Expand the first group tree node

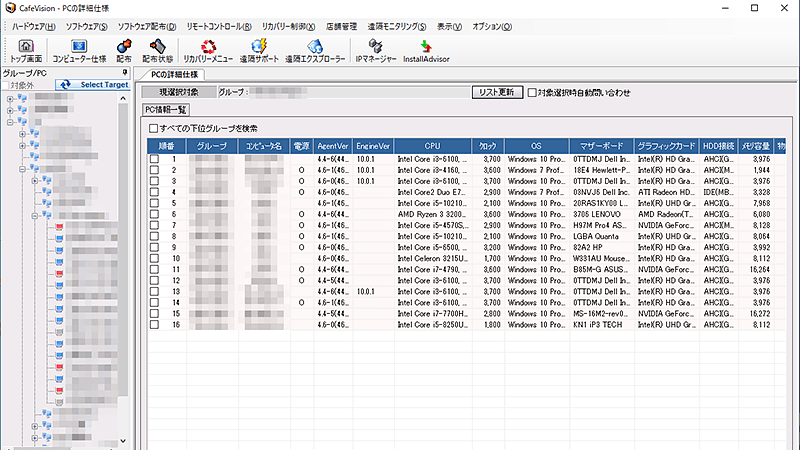pos(10,98)
